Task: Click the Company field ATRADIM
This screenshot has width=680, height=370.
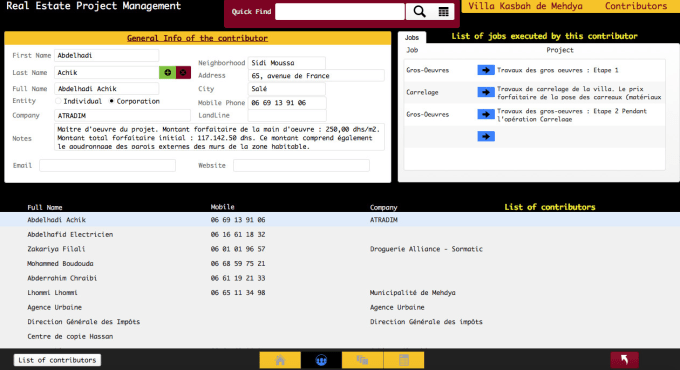Action: click(x=122, y=115)
